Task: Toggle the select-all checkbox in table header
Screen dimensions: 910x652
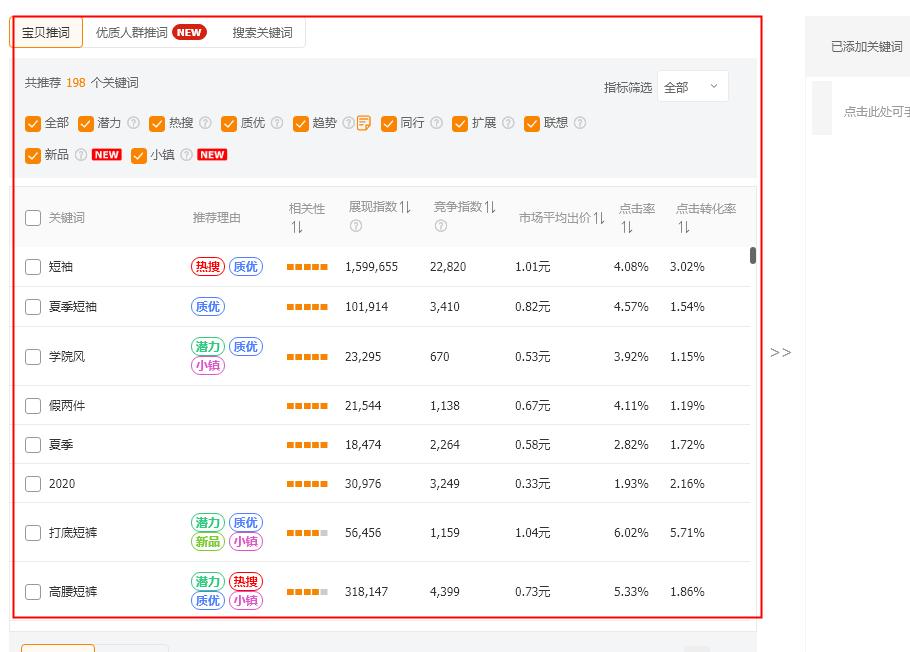Action: [x=33, y=218]
